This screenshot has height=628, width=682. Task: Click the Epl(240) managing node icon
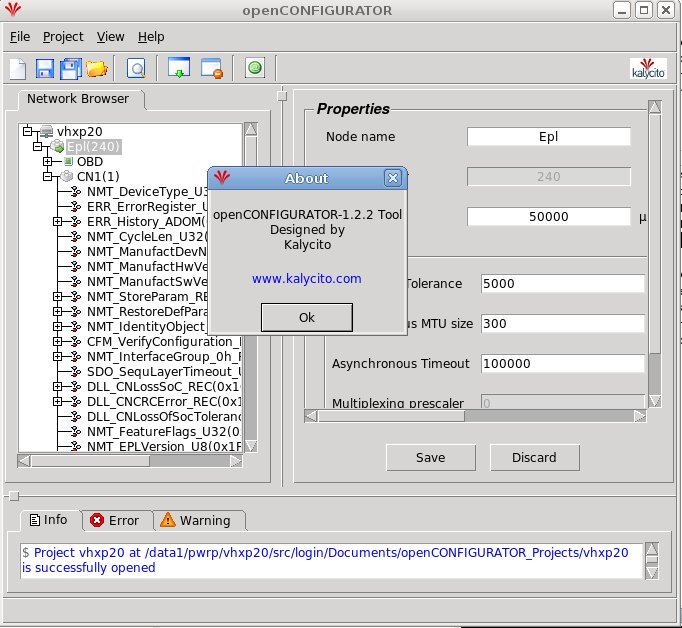click(57, 146)
